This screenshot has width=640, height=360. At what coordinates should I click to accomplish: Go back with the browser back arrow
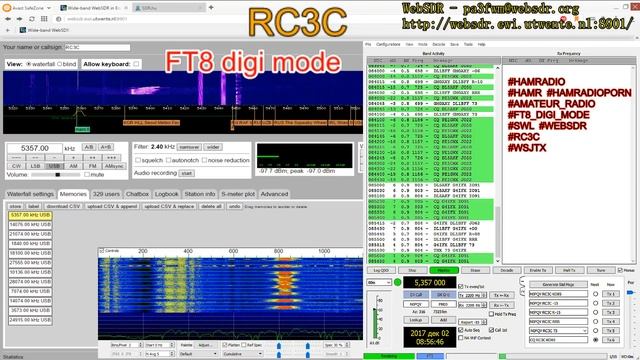click(8, 19)
